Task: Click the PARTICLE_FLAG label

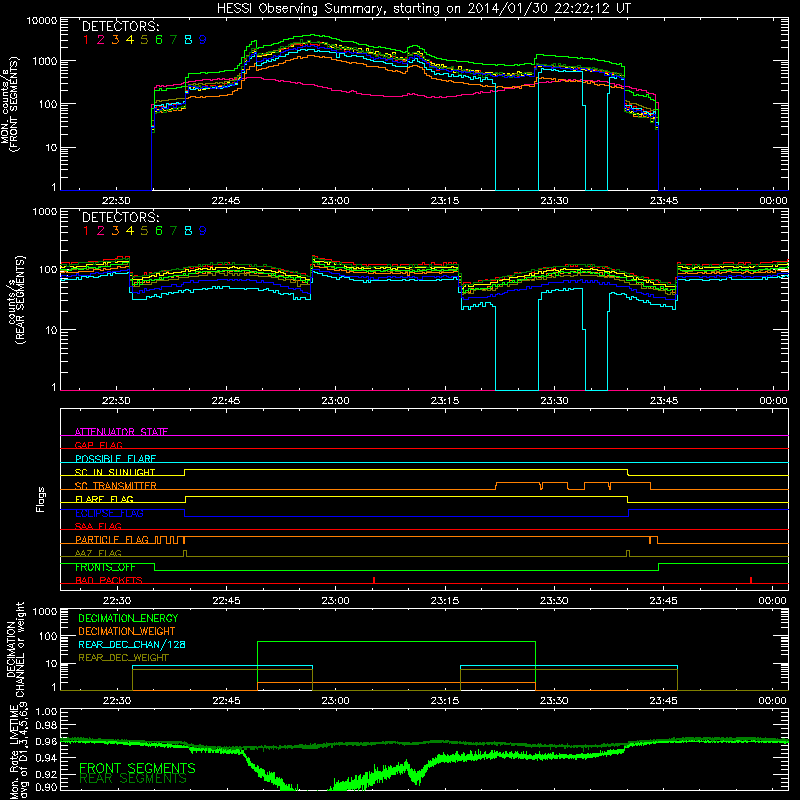Action: [112, 540]
